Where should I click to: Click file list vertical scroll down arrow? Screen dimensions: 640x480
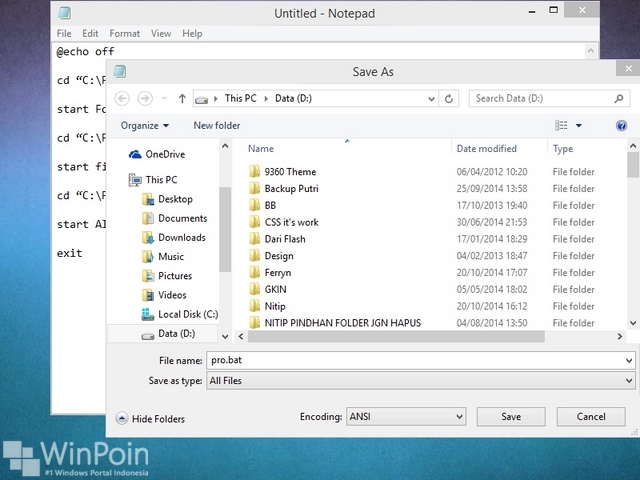tap(633, 323)
